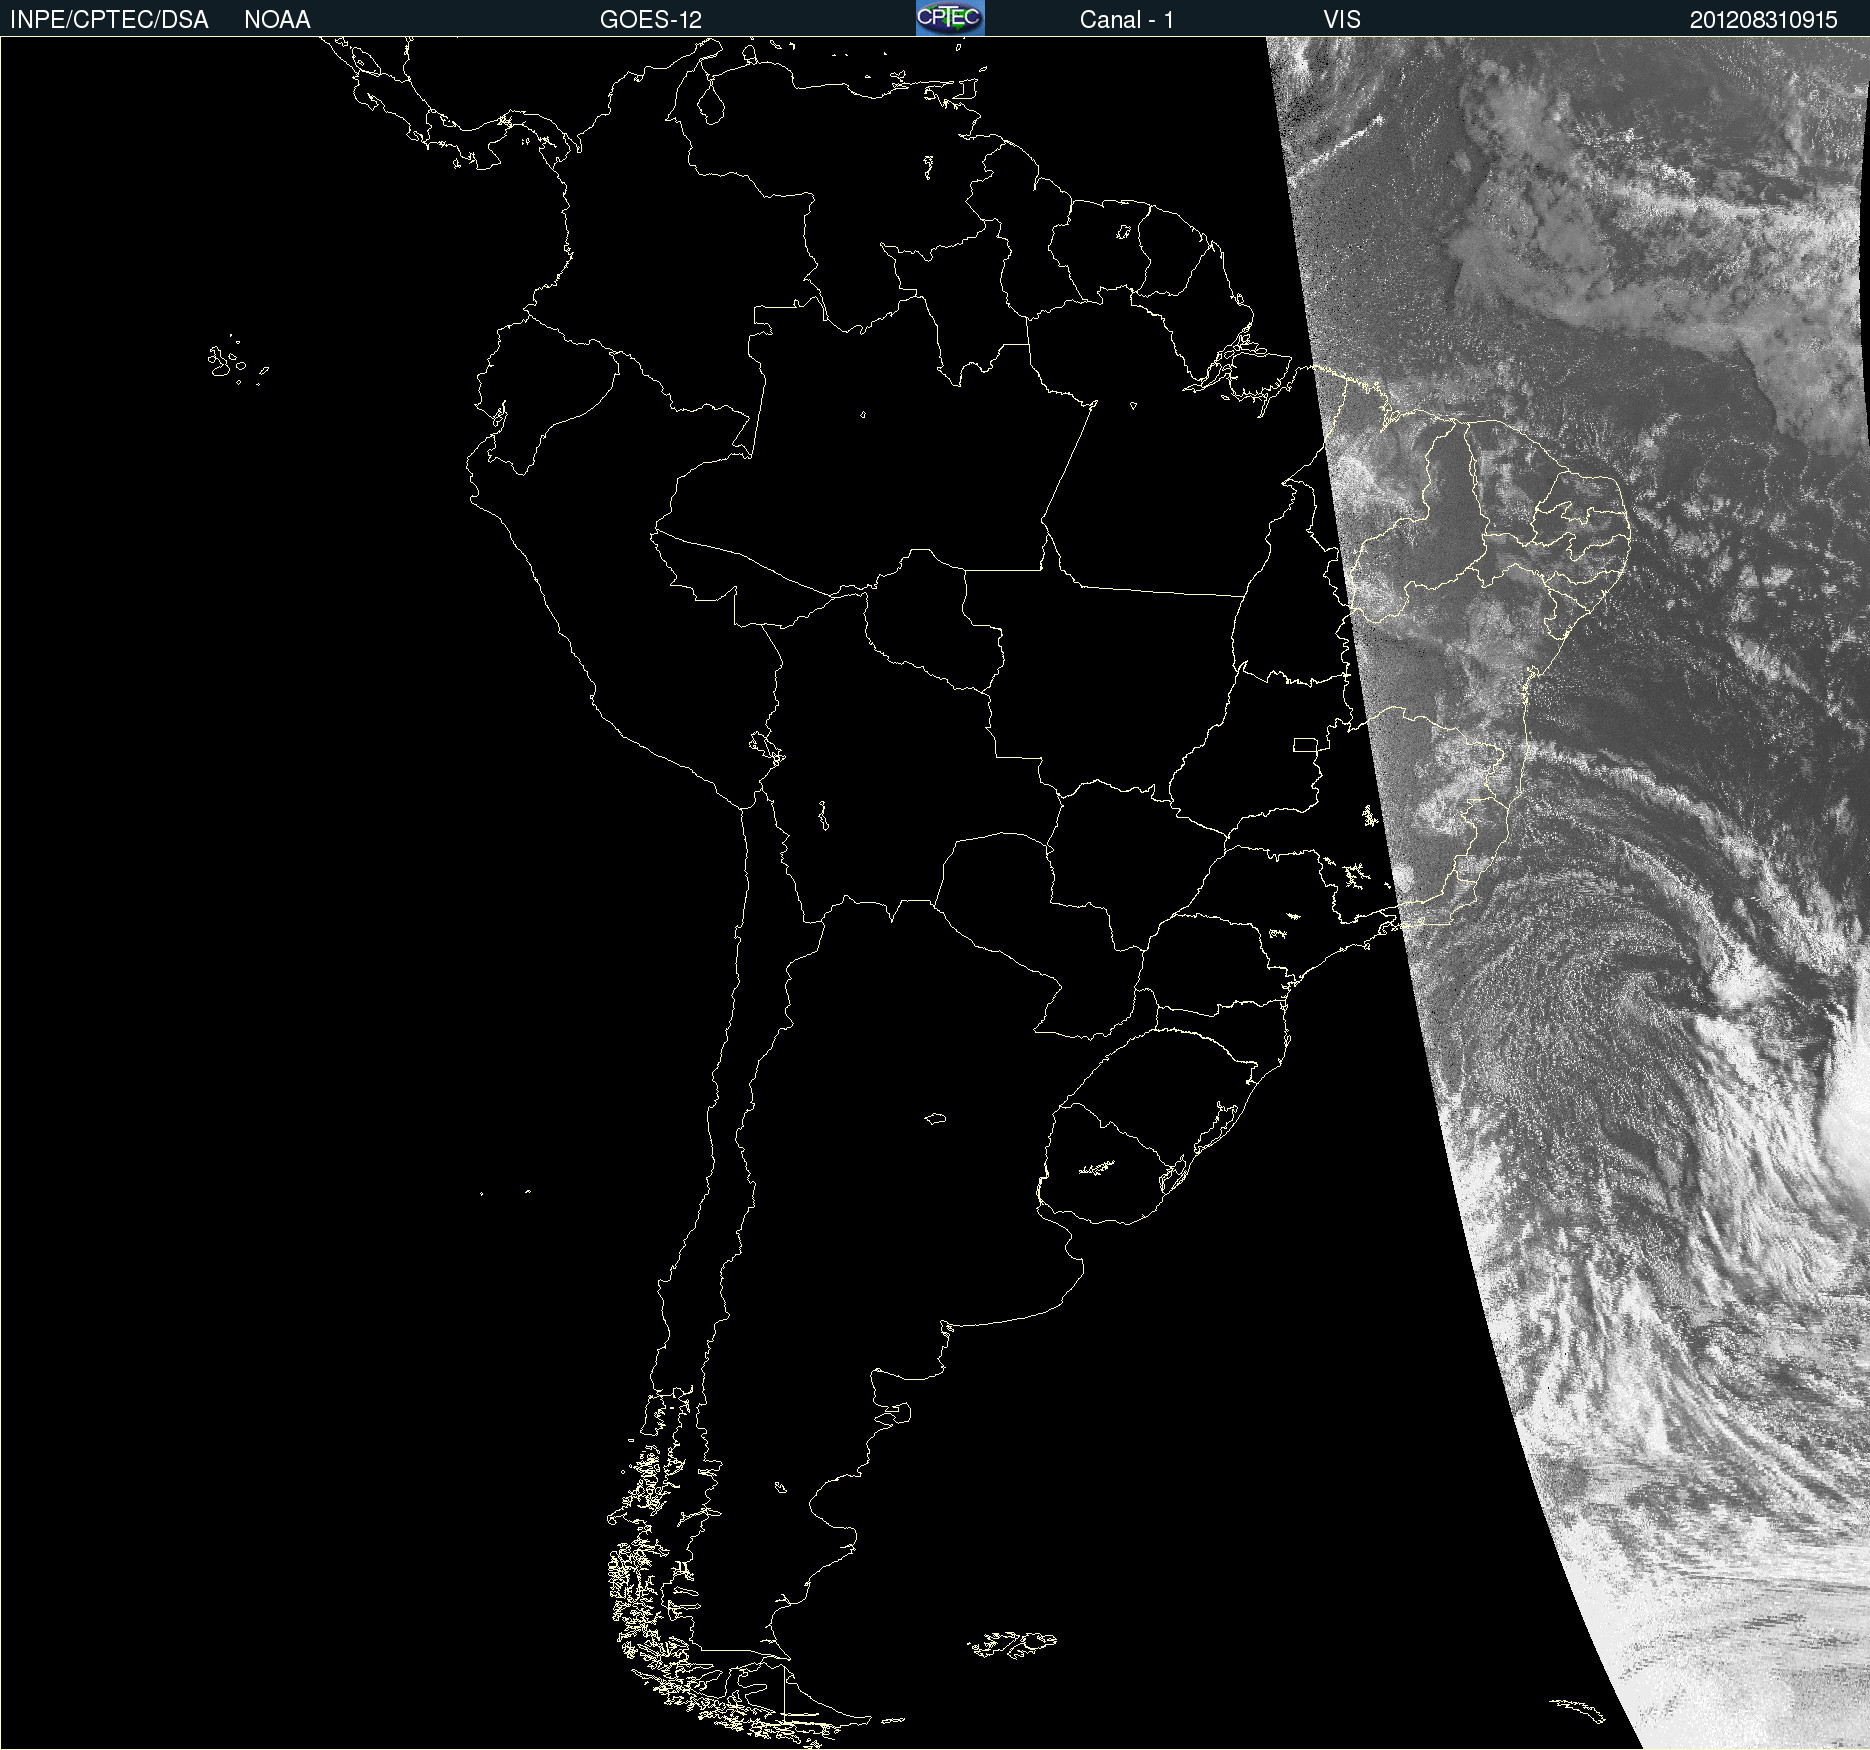Click the CPTEC logo in header

click(x=950, y=18)
